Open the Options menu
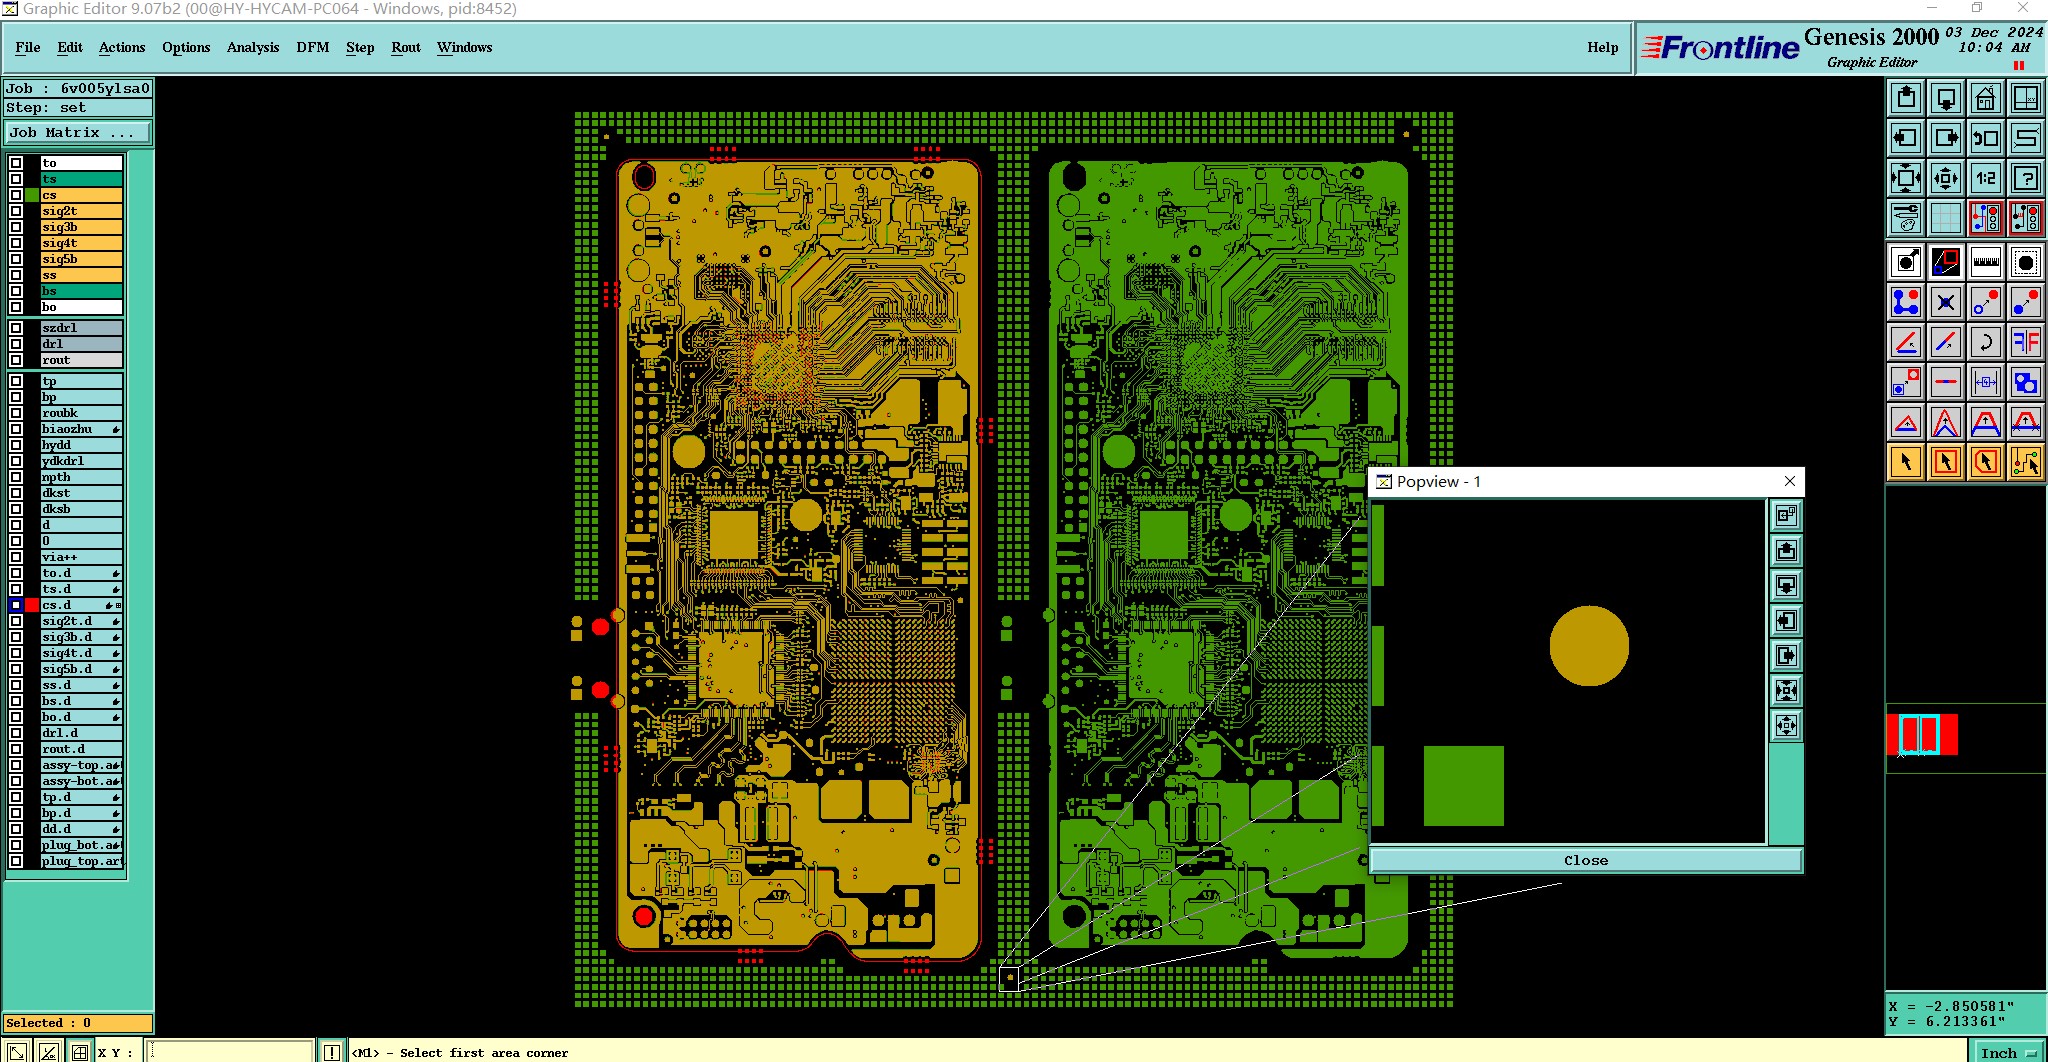The image size is (2048, 1062). [186, 47]
